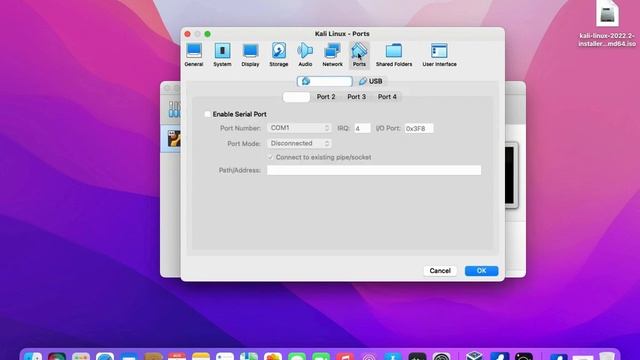Screen dimensions: 640x360
Task: Open the Display settings section
Action: click(250, 55)
